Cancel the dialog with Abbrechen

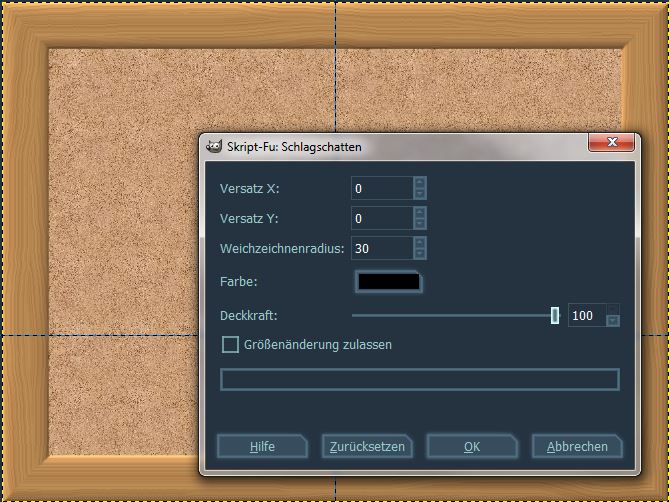576,447
